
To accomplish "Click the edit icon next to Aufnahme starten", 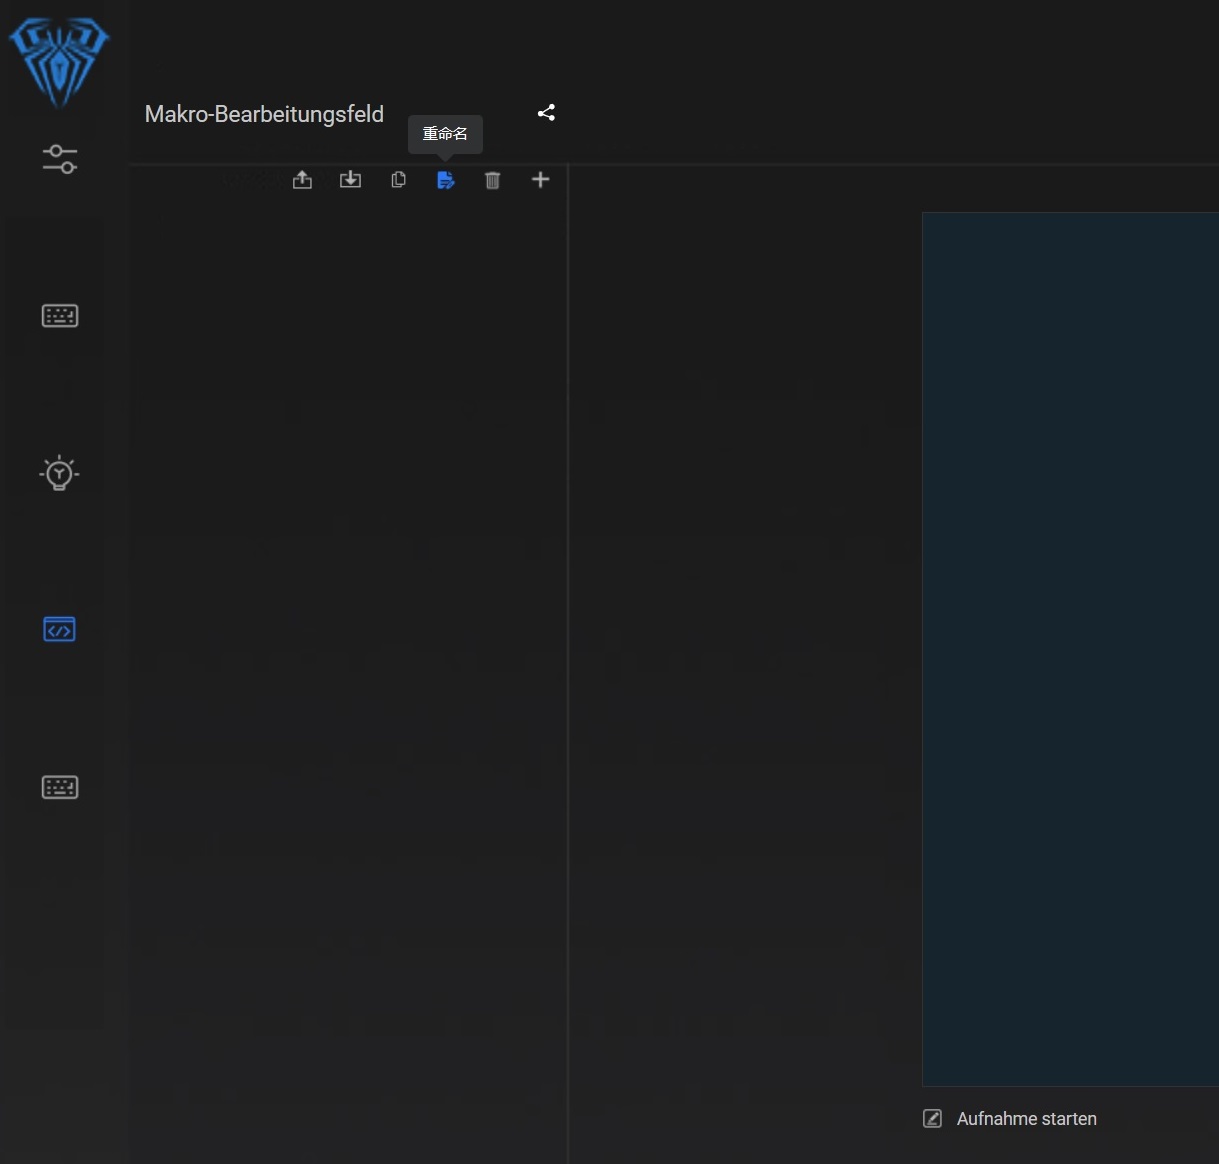I will 932,1119.
